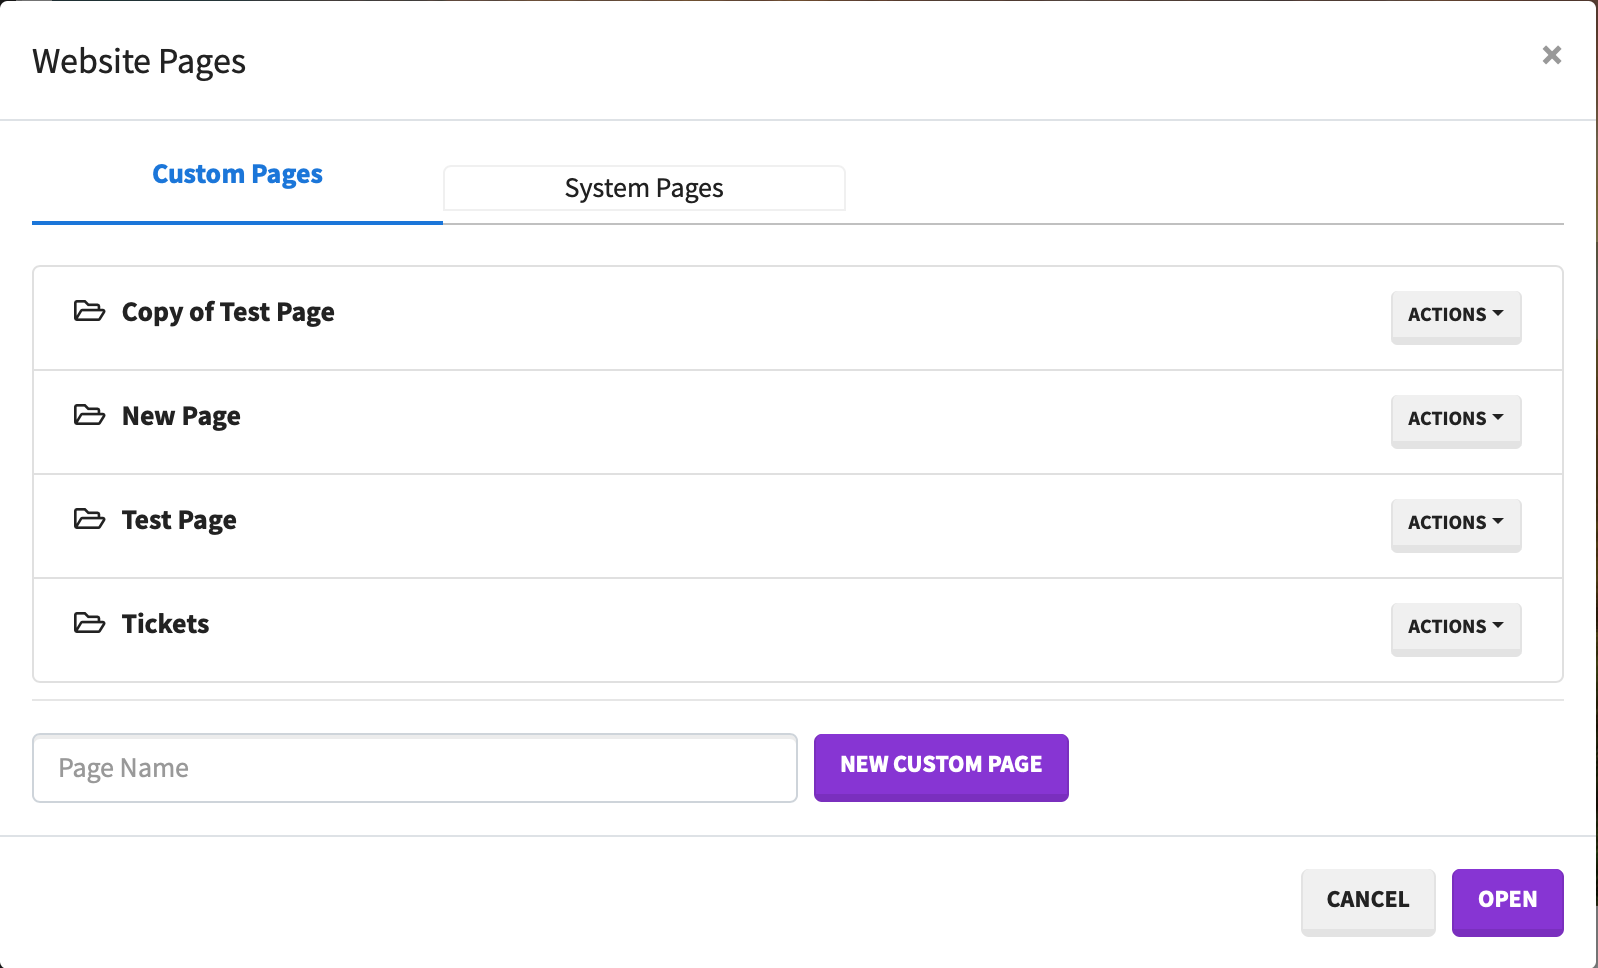Close the Website Pages dialog with X

tap(1551, 55)
